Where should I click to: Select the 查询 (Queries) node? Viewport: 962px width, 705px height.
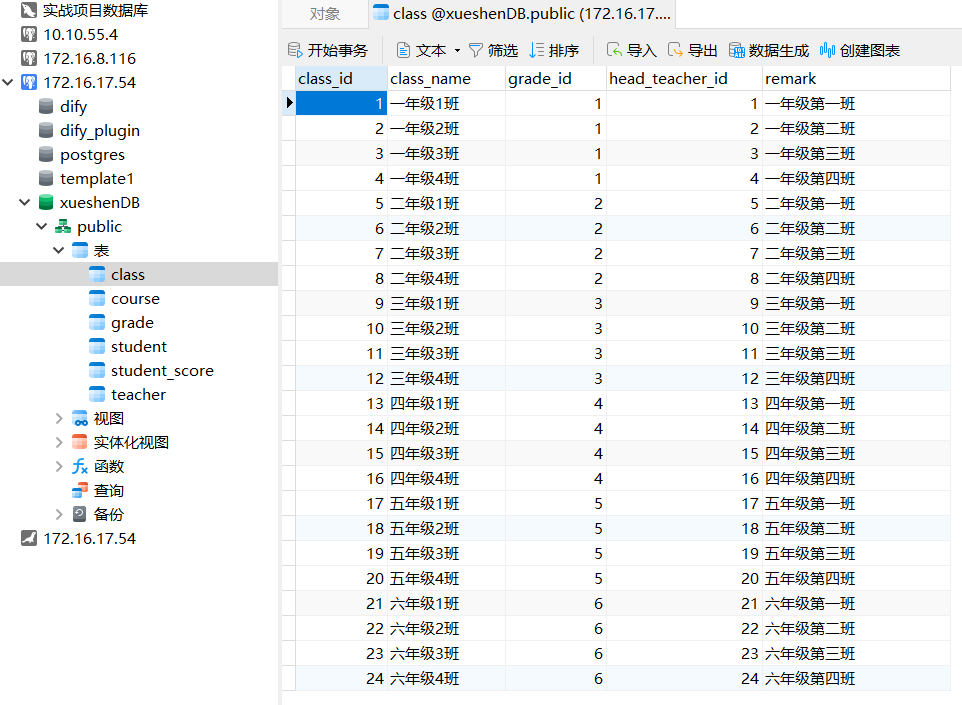pyautogui.click(x=108, y=491)
